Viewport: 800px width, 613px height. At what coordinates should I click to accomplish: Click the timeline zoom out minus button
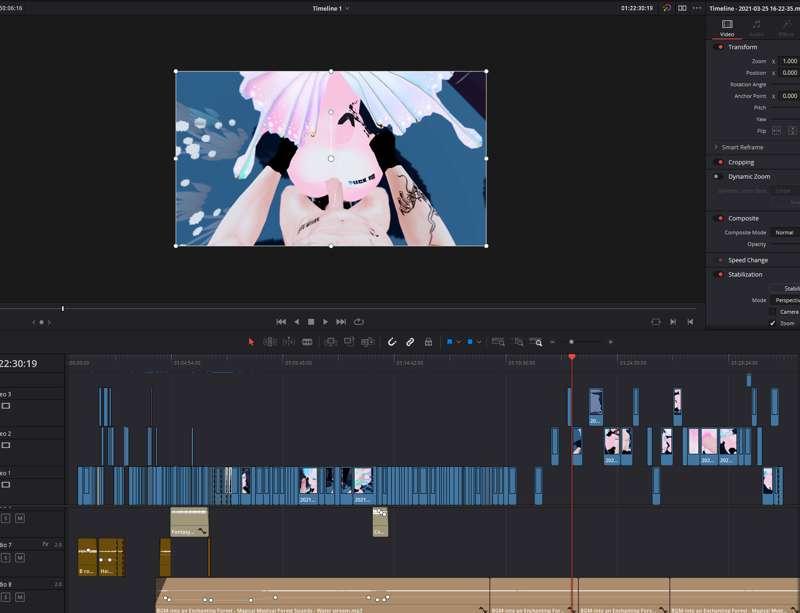point(553,342)
